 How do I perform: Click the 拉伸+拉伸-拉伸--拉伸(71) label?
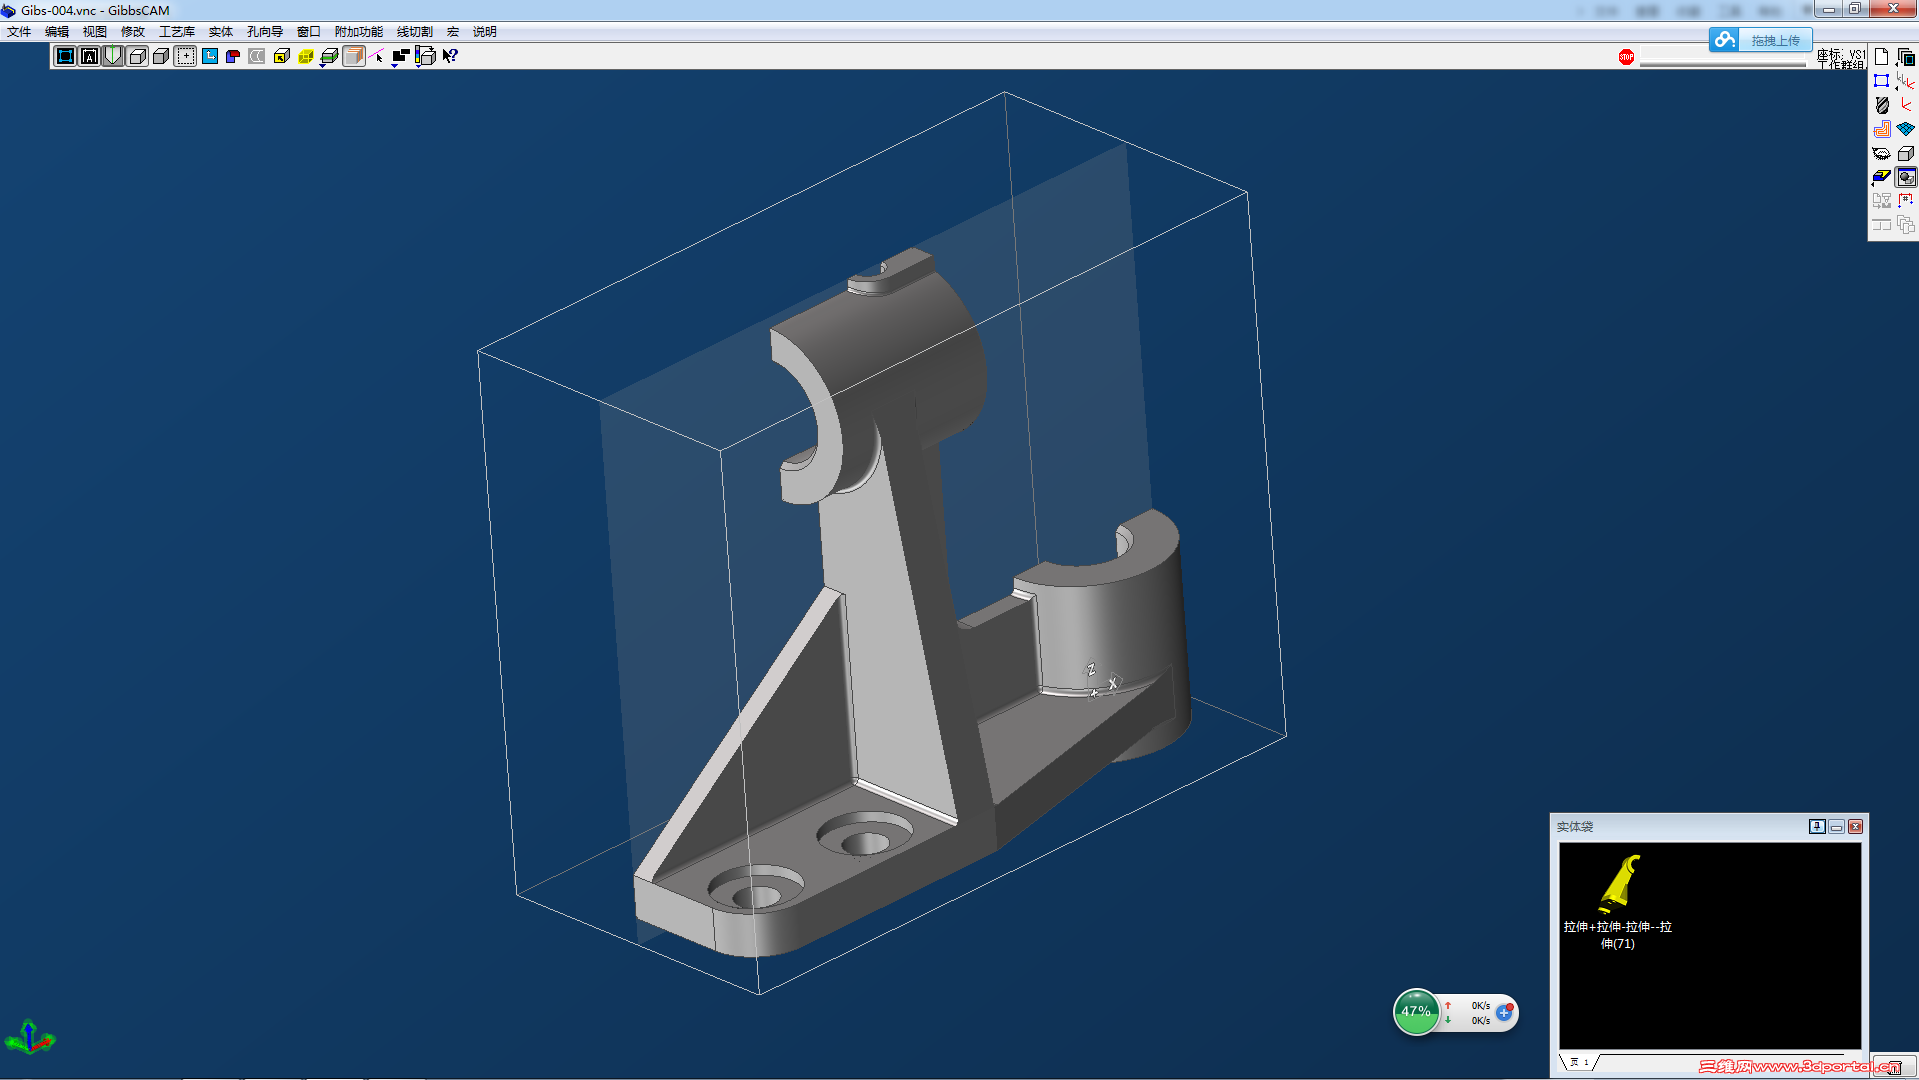tap(1618, 935)
